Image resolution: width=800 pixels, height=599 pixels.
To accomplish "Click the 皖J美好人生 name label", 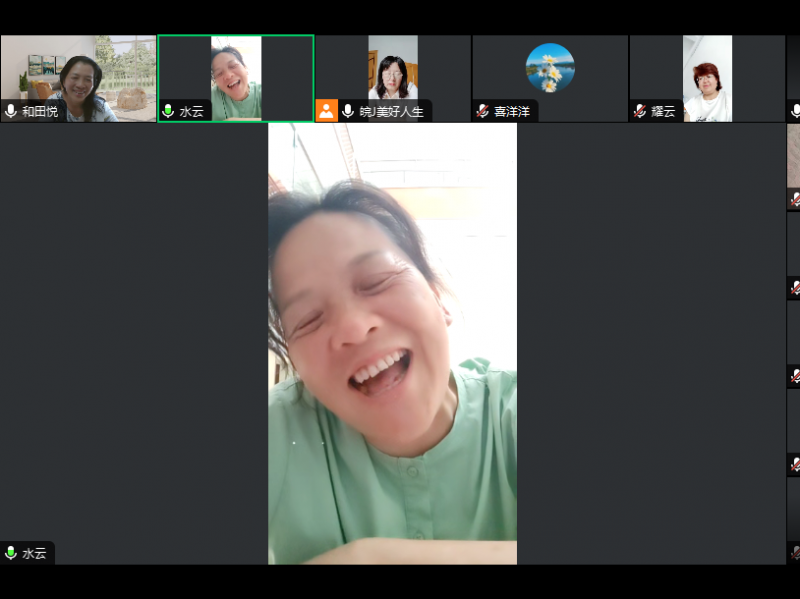I will pos(392,112).
